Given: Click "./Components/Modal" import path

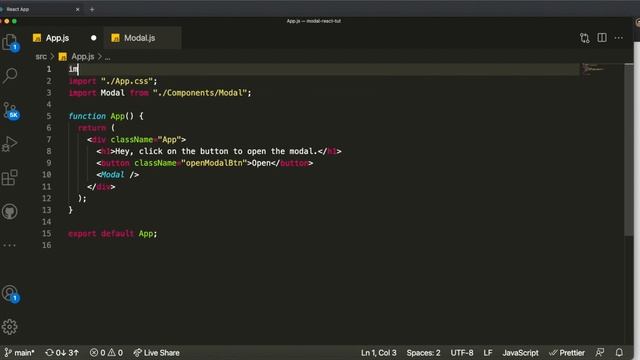Looking at the screenshot, I should pyautogui.click(x=200, y=93).
